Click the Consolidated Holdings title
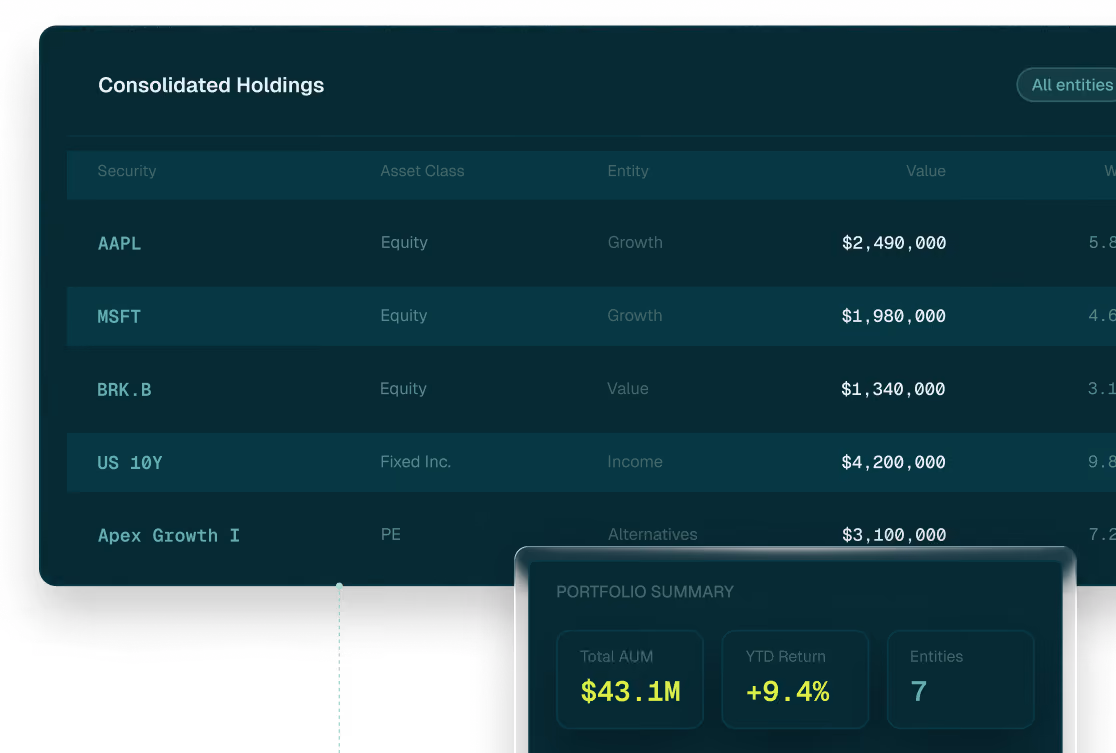1116x753 pixels. 211,85
